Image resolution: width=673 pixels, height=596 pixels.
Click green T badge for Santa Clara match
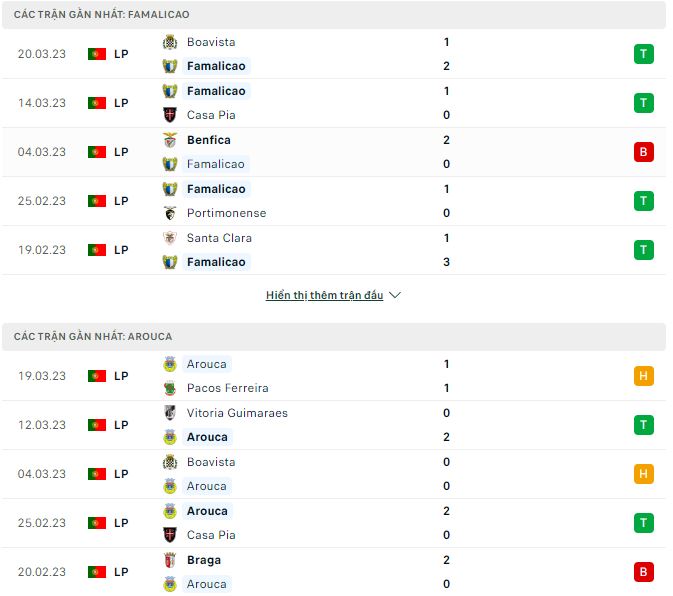pyautogui.click(x=643, y=250)
